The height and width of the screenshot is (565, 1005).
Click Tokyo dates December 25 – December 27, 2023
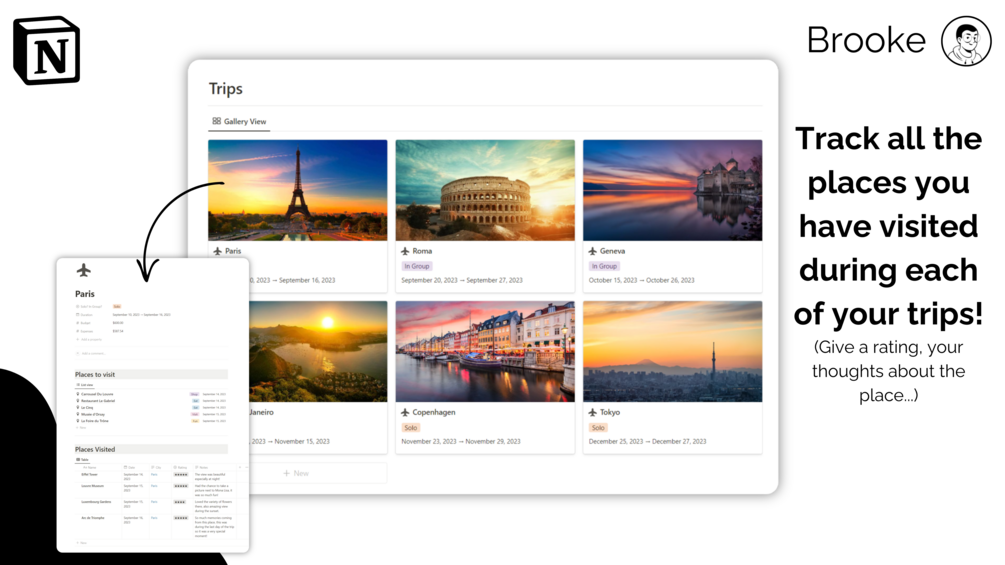pos(647,441)
